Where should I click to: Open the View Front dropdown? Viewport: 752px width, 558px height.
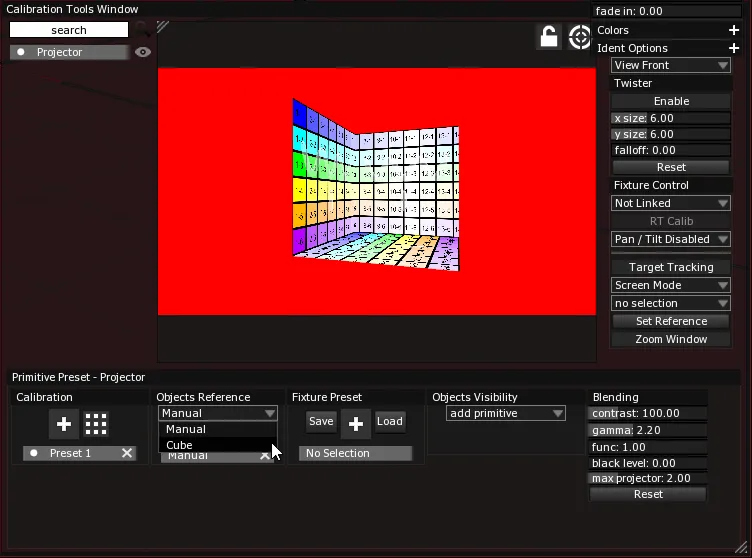pos(670,65)
